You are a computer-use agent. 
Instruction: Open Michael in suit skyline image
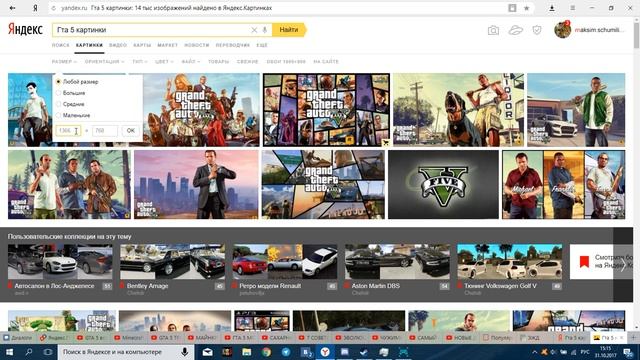coord(196,184)
